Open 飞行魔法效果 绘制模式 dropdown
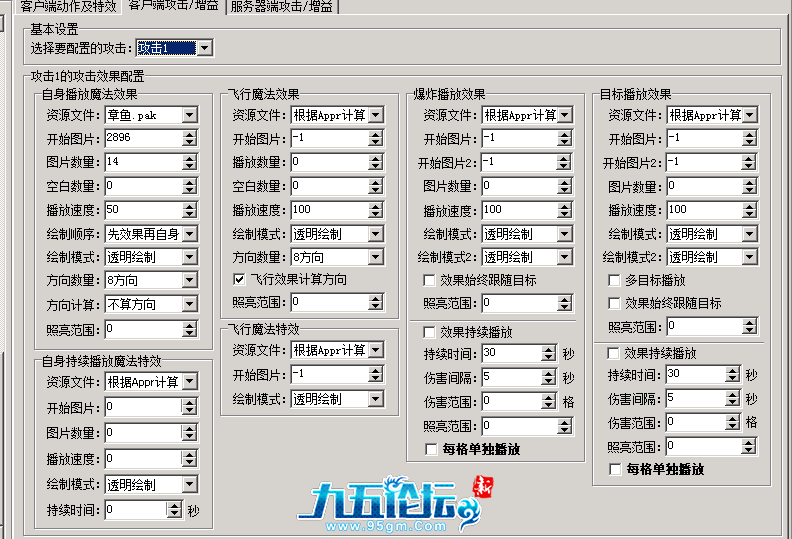 click(375, 234)
